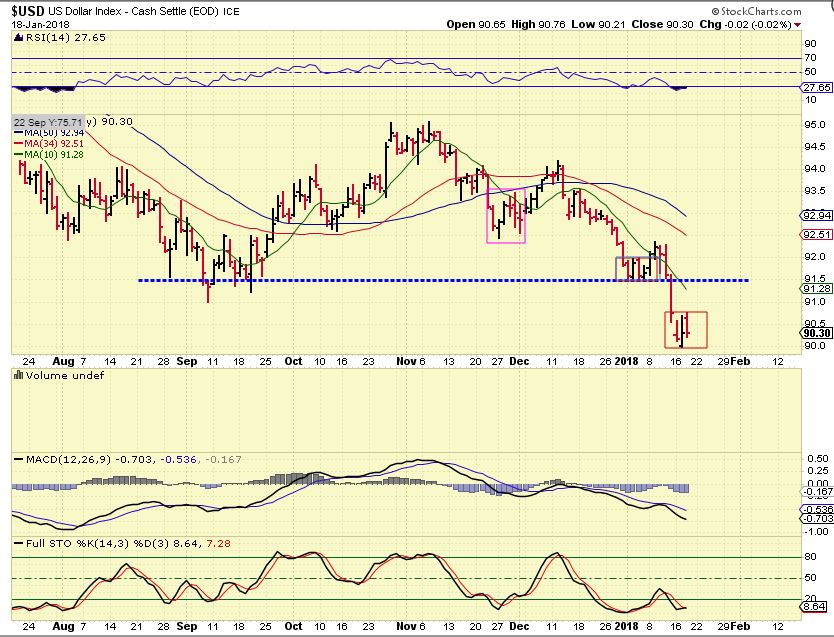Click the $USD ticker symbol title

(26, 9)
